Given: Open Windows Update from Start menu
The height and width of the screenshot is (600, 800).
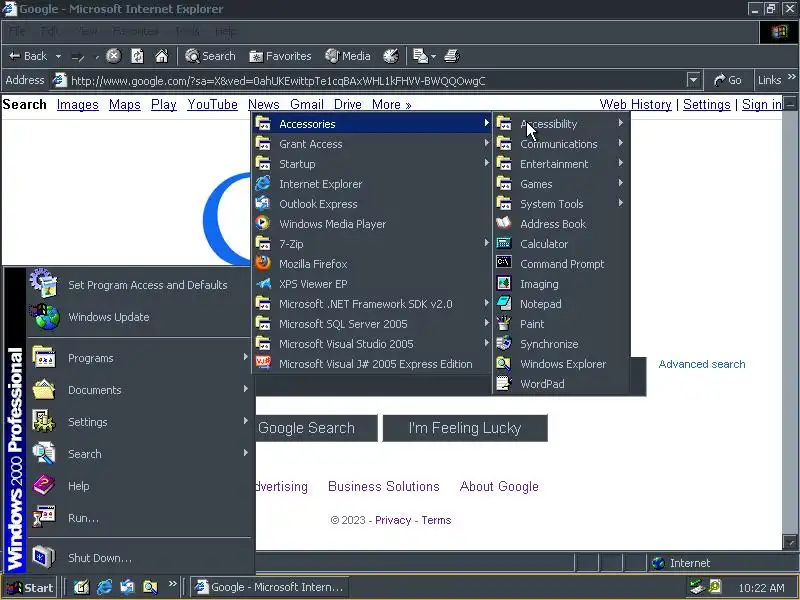Looking at the screenshot, I should point(140,317).
